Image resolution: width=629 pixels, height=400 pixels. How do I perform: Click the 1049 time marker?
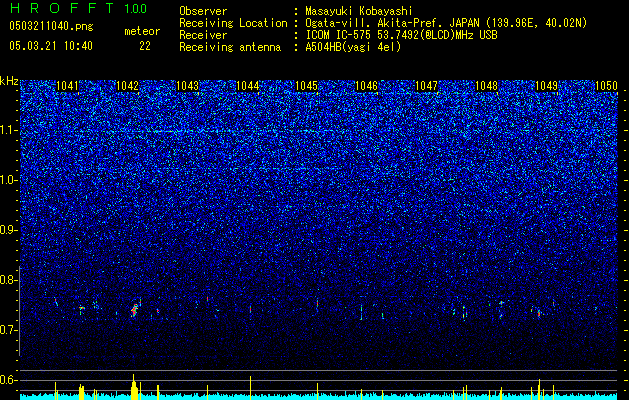click(x=546, y=86)
